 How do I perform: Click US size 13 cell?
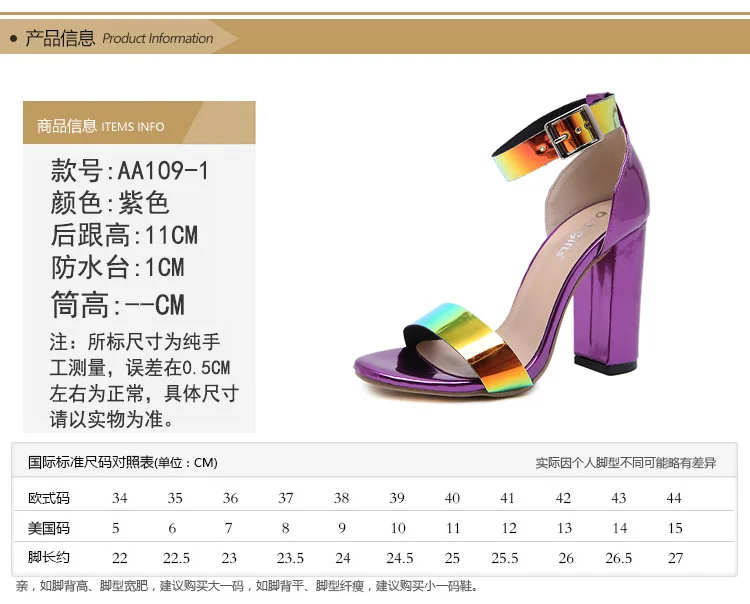tap(564, 528)
